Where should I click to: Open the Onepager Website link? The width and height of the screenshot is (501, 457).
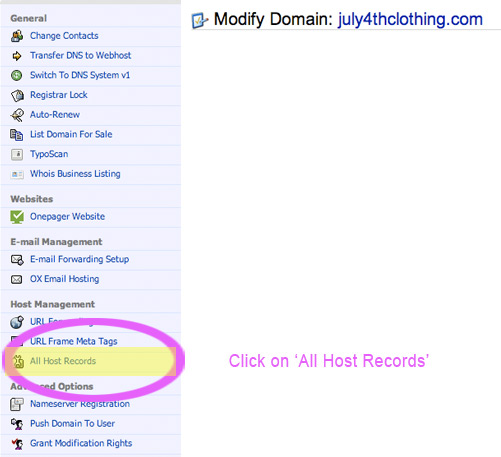(67, 216)
